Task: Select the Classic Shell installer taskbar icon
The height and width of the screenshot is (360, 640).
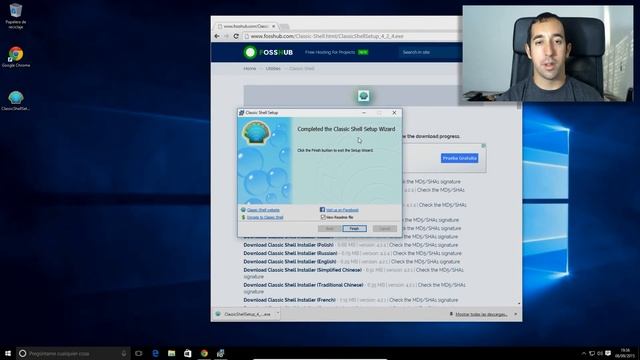Action: tap(220, 353)
